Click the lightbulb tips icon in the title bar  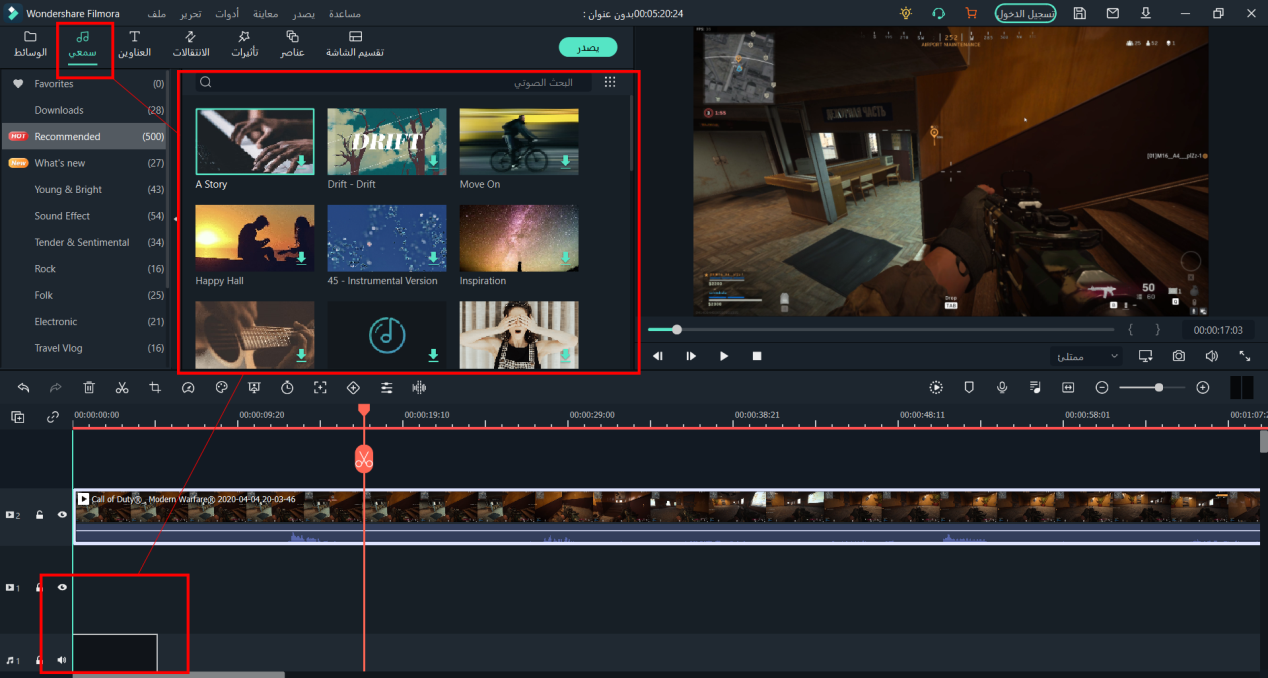point(906,14)
